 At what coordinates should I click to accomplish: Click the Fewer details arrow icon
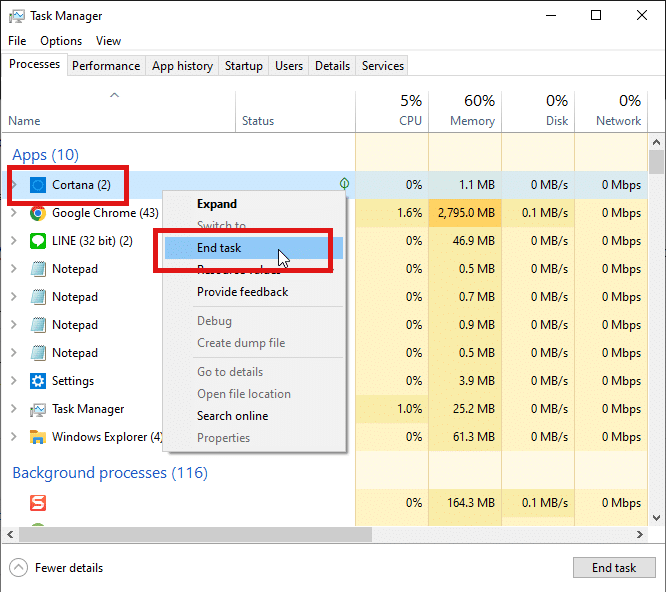(18, 568)
